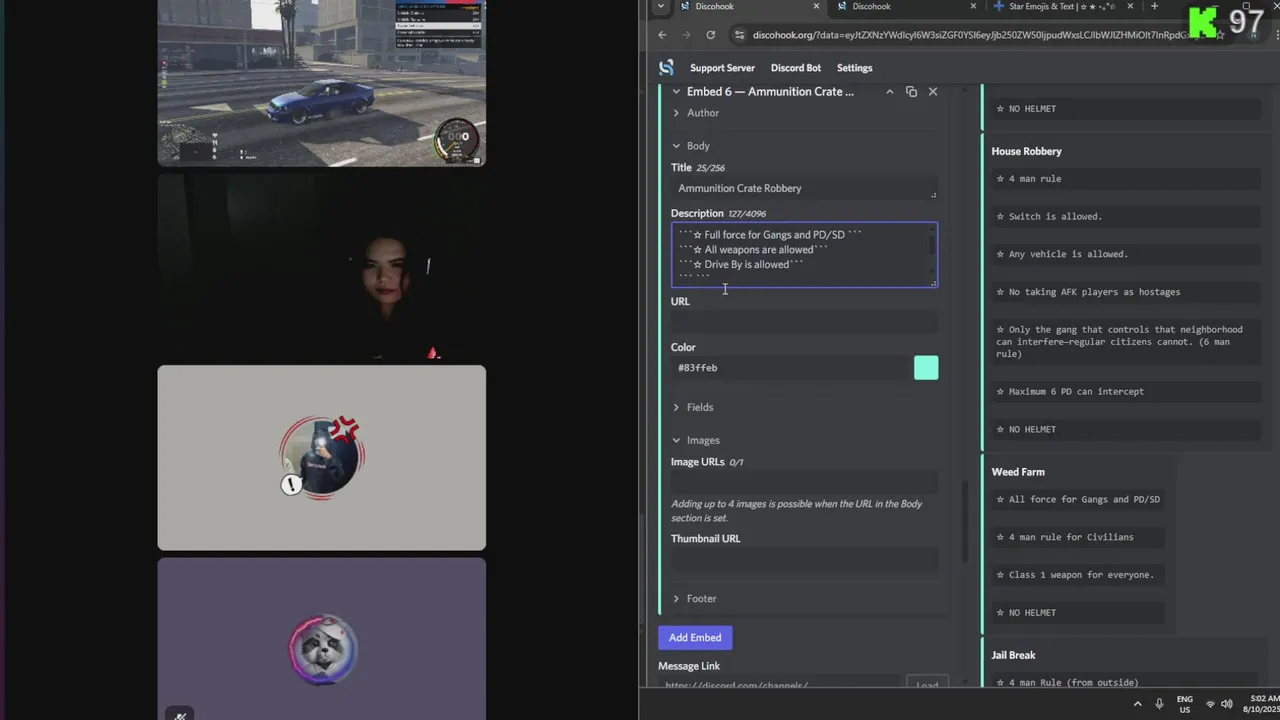The image size is (1280, 720).
Task: Click 'Switch is allowed.' preview line
Action: [x=1049, y=217]
